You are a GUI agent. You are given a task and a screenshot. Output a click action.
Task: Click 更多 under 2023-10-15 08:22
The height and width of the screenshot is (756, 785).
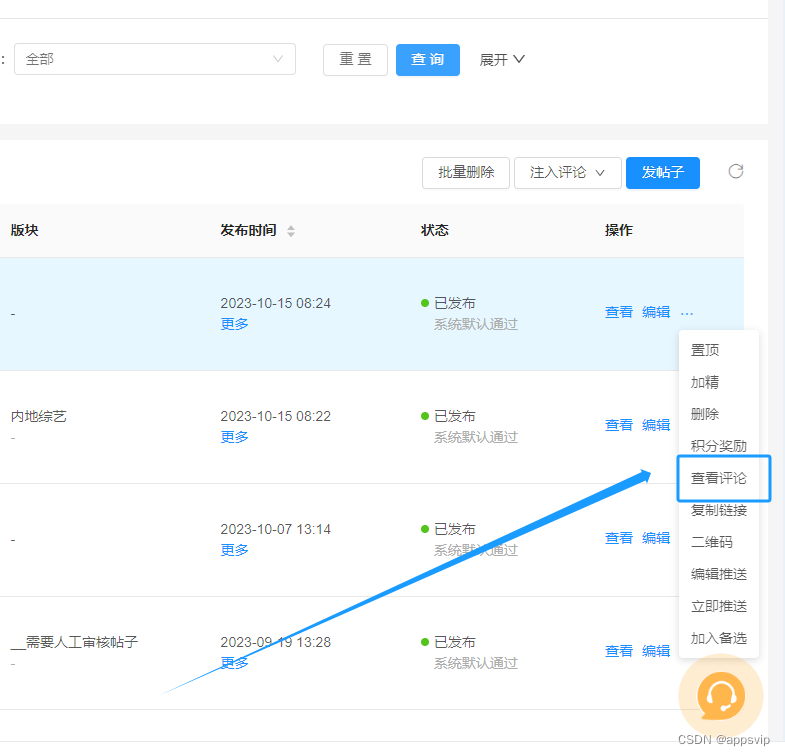(234, 438)
